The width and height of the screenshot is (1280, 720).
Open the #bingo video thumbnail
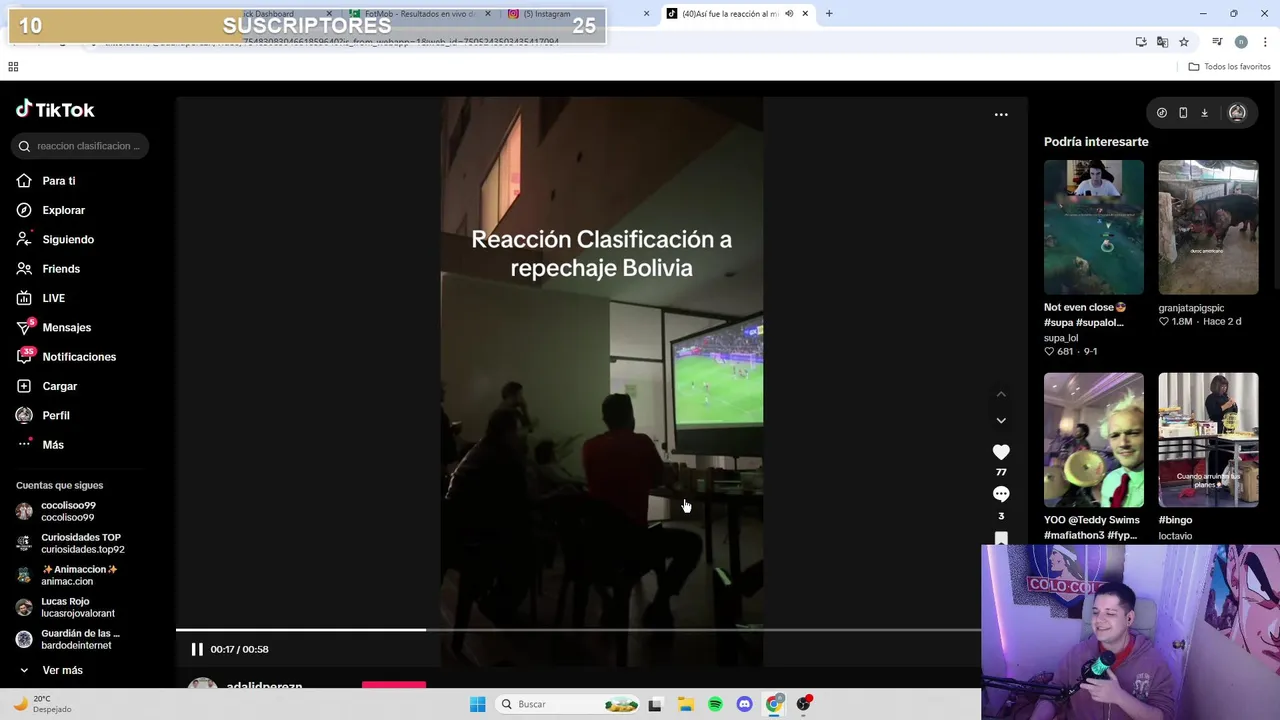(x=1208, y=440)
